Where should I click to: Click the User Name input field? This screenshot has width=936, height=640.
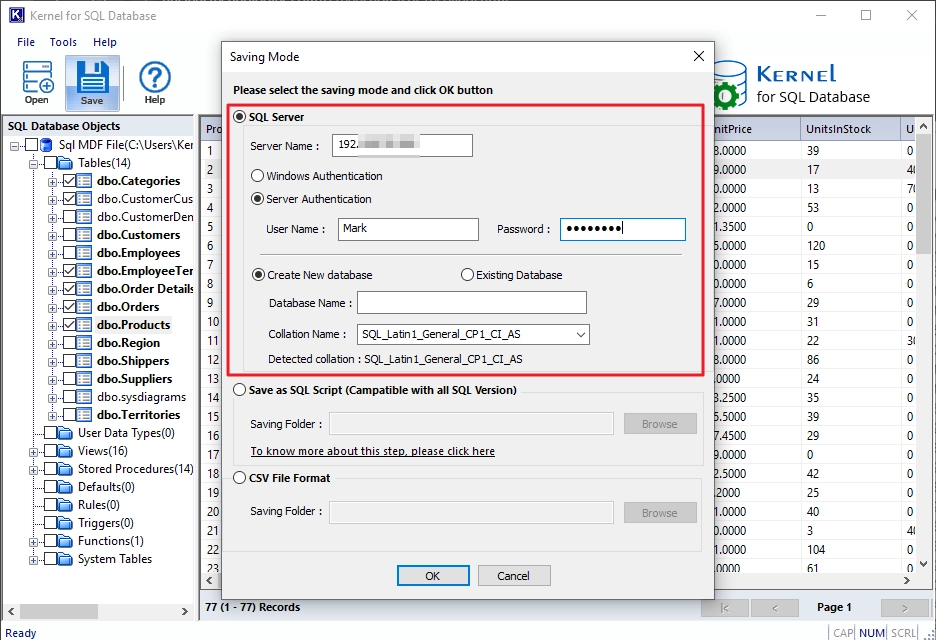(408, 229)
